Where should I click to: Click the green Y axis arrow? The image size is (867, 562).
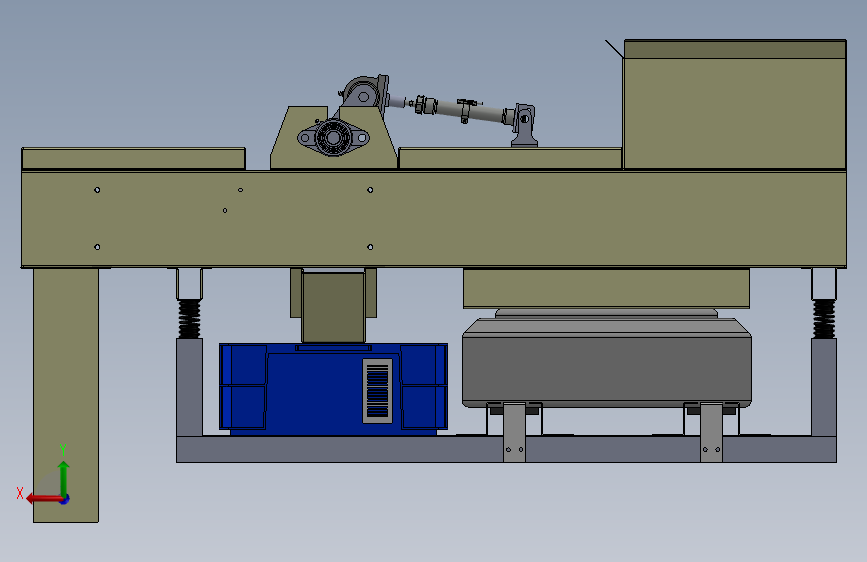(x=64, y=478)
